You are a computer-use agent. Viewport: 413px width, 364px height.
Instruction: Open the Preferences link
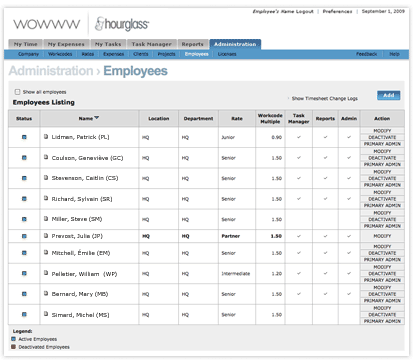pos(337,11)
